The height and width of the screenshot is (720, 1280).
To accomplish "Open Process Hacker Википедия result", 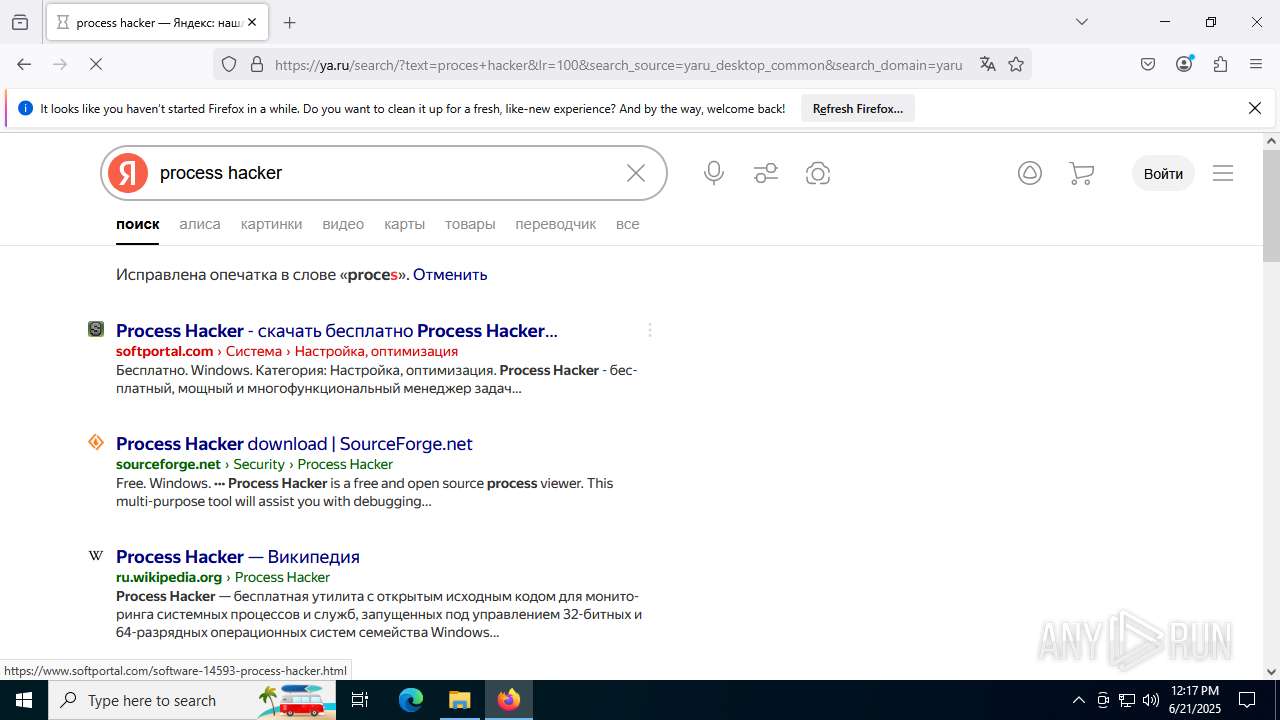I will click(238, 556).
